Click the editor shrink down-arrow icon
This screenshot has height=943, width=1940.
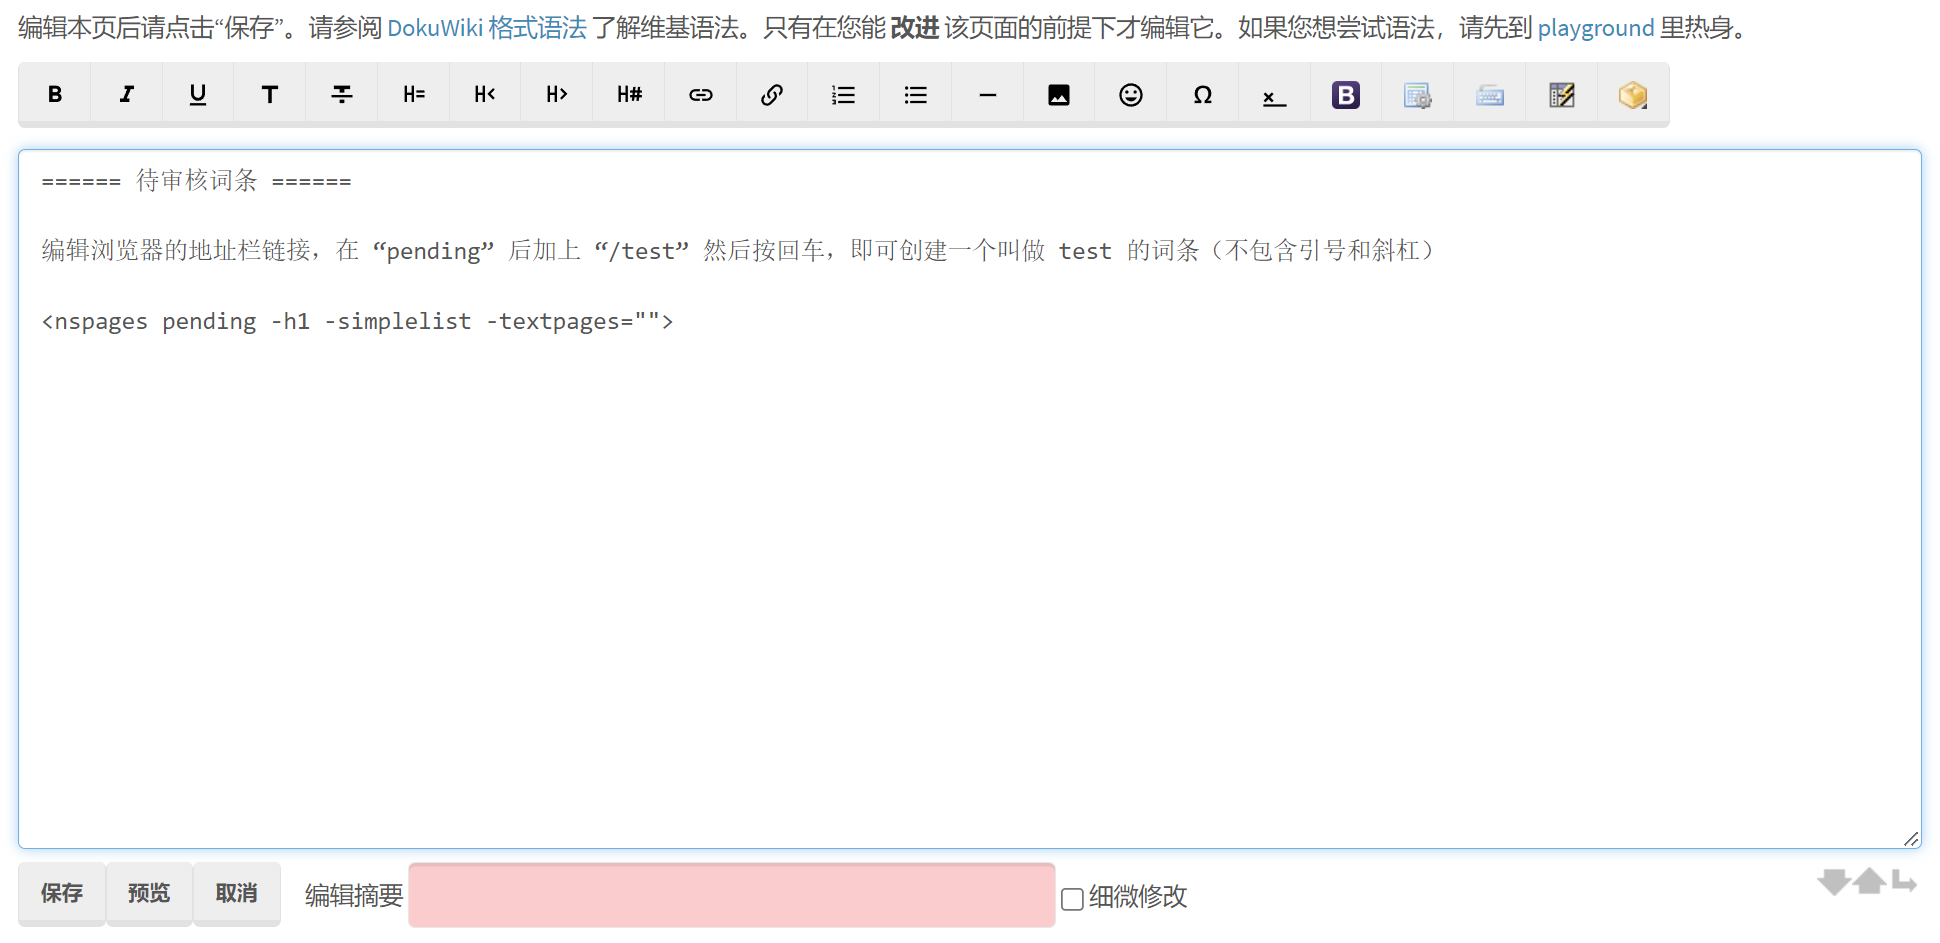coord(1833,882)
